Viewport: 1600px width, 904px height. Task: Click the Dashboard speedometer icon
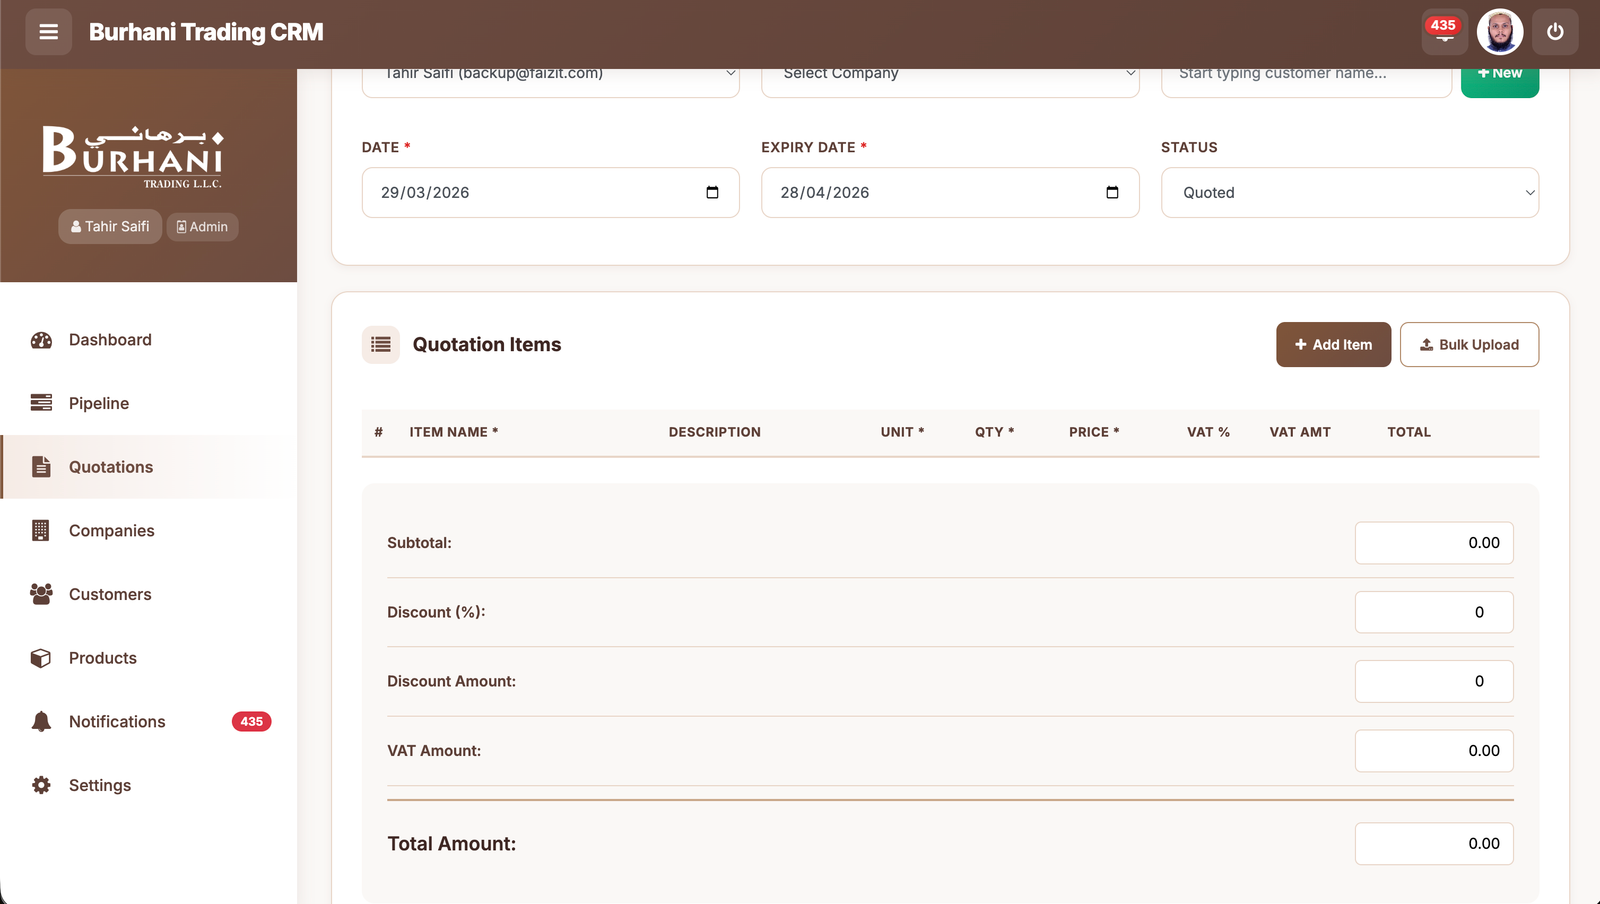click(x=40, y=339)
